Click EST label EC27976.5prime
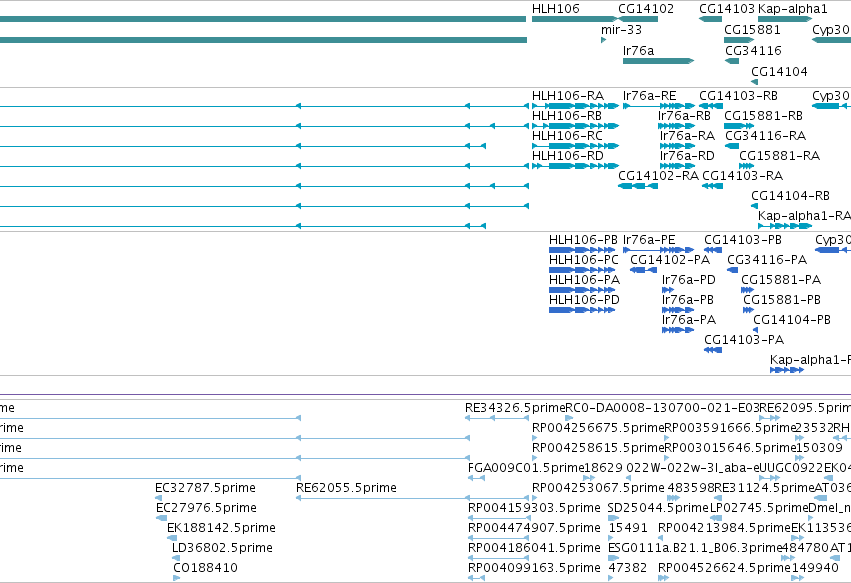 tap(206, 508)
